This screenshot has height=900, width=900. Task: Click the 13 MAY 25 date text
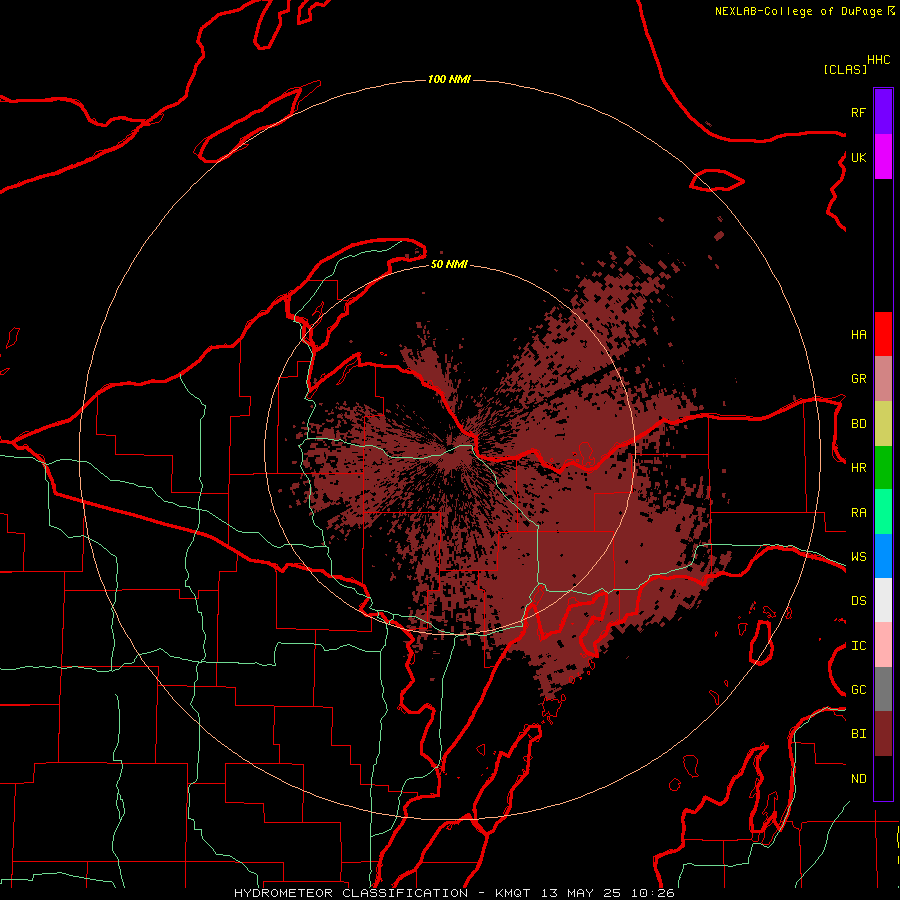(582, 893)
